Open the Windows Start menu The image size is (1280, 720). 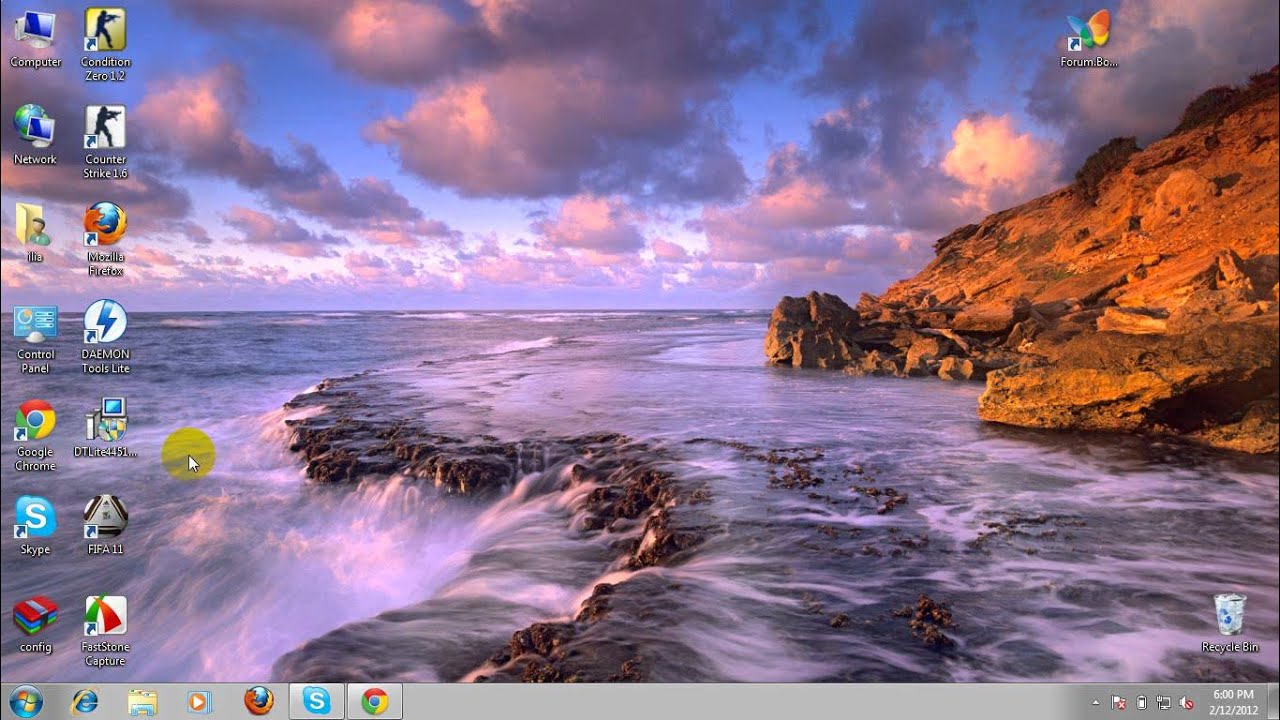[x=26, y=701]
